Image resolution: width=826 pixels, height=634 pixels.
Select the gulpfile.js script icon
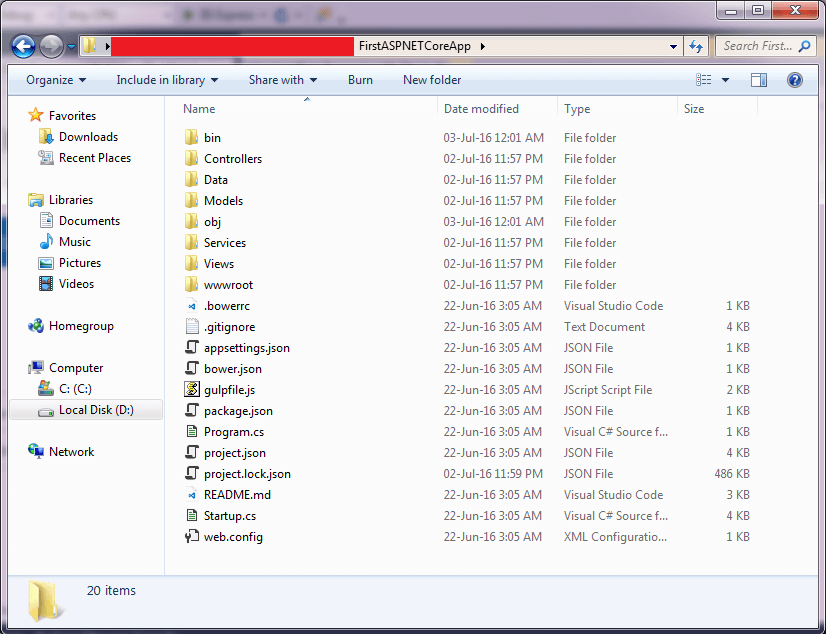coord(192,389)
